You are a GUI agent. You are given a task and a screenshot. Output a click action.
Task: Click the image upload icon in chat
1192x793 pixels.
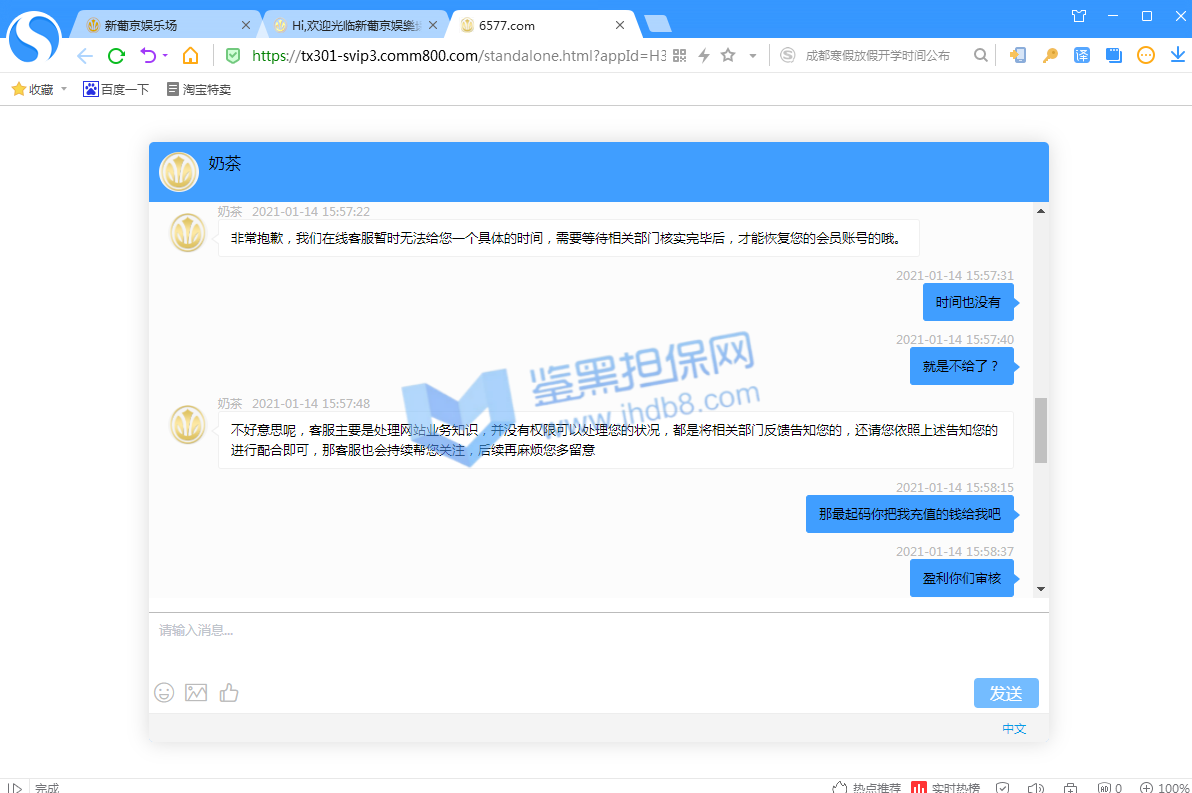click(196, 692)
